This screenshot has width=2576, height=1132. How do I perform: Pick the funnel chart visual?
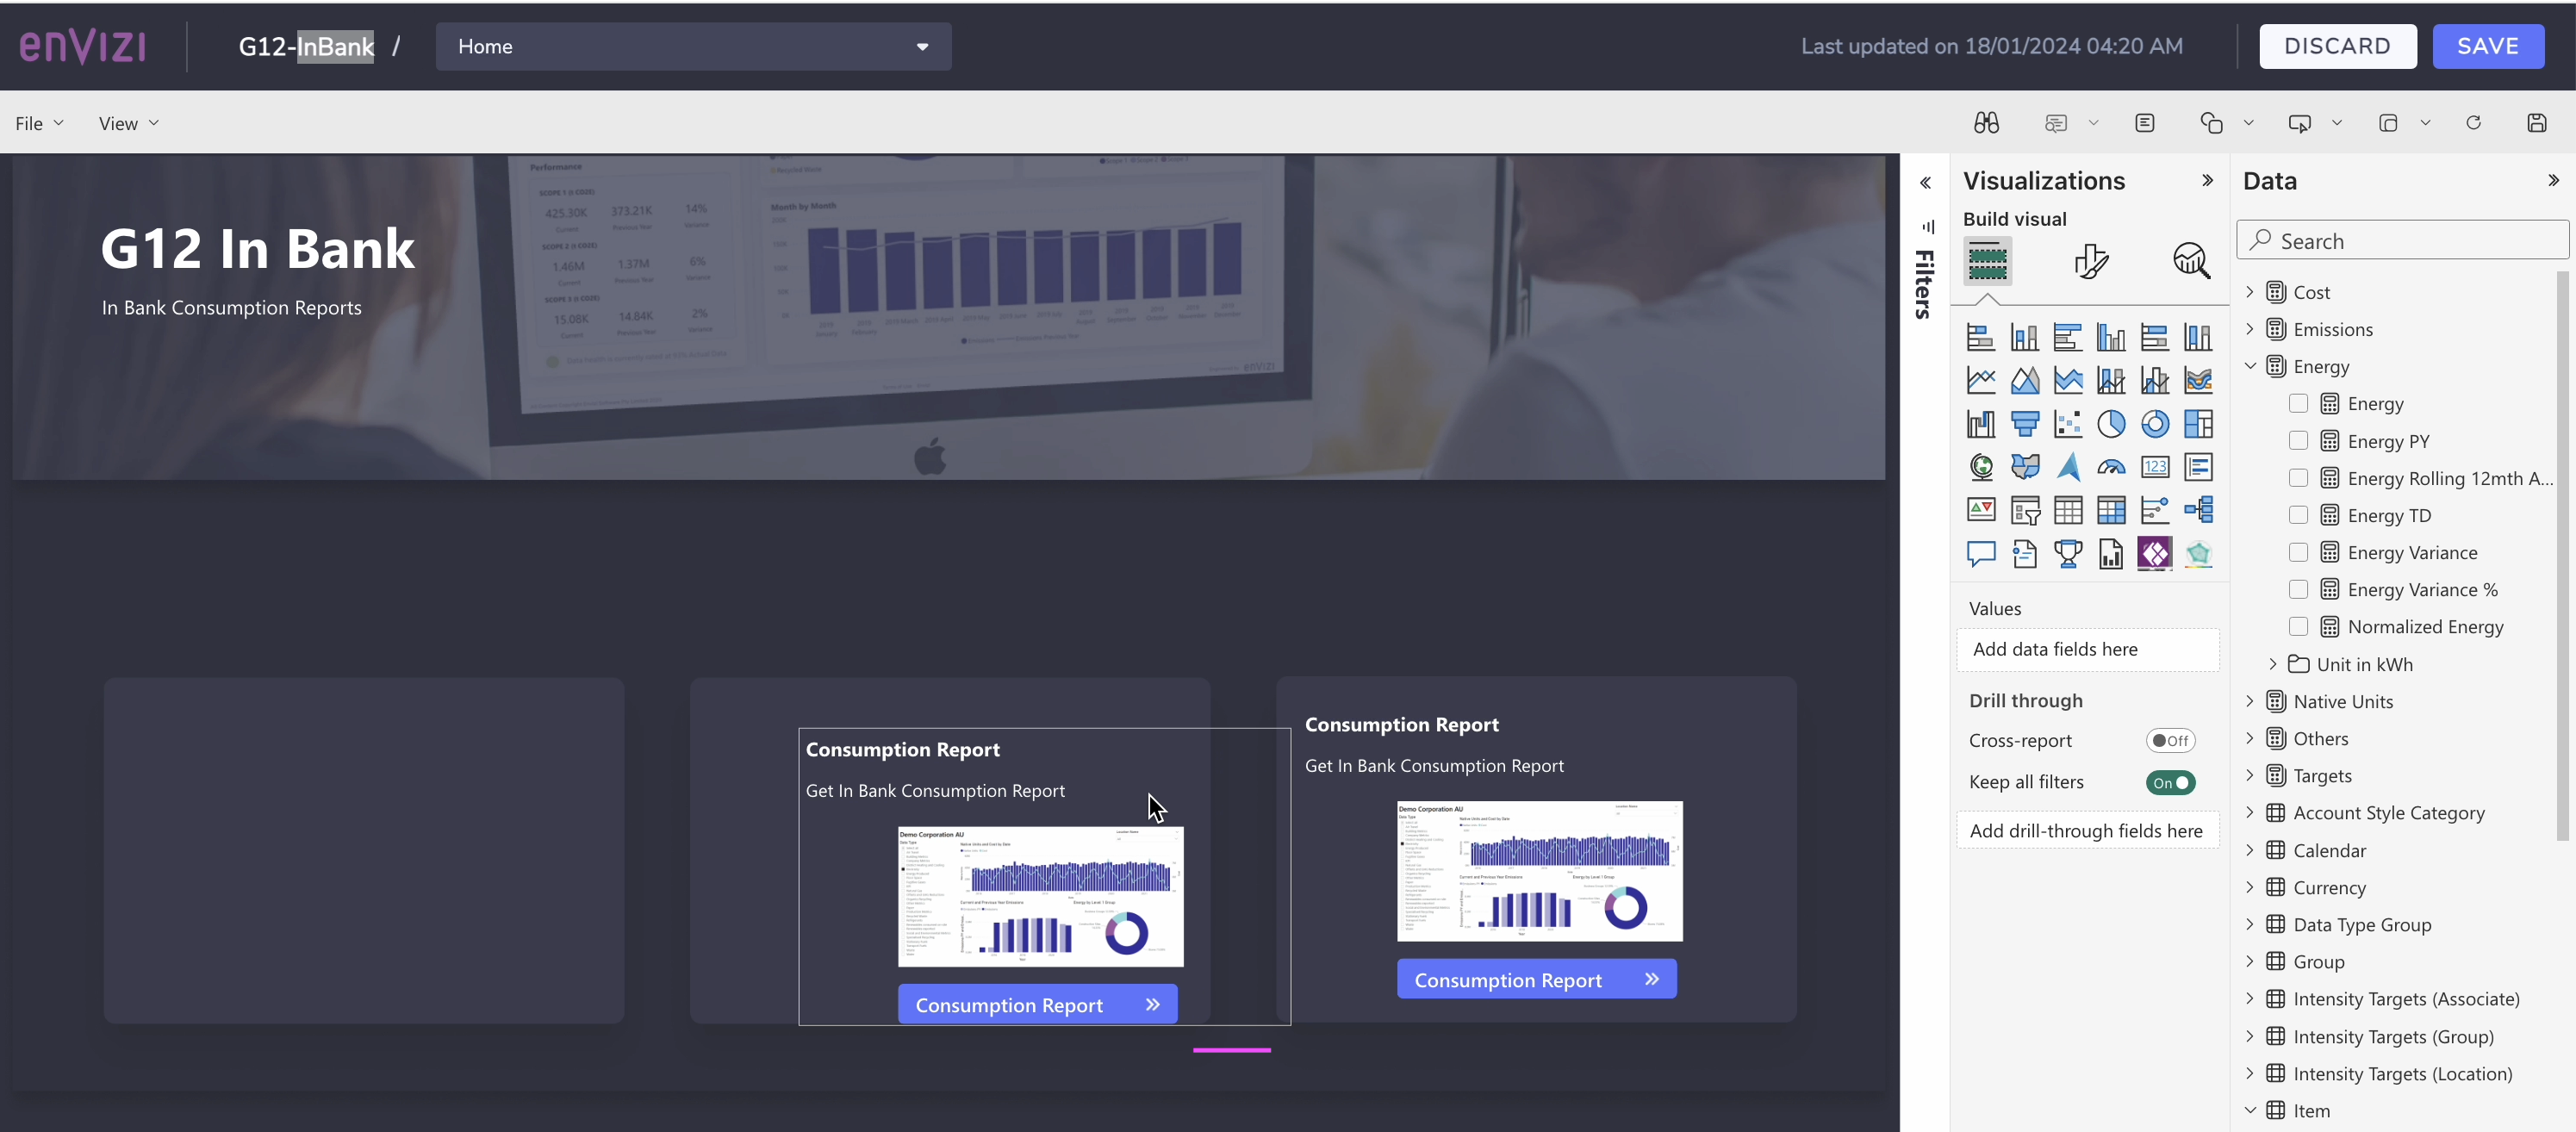[2026, 424]
